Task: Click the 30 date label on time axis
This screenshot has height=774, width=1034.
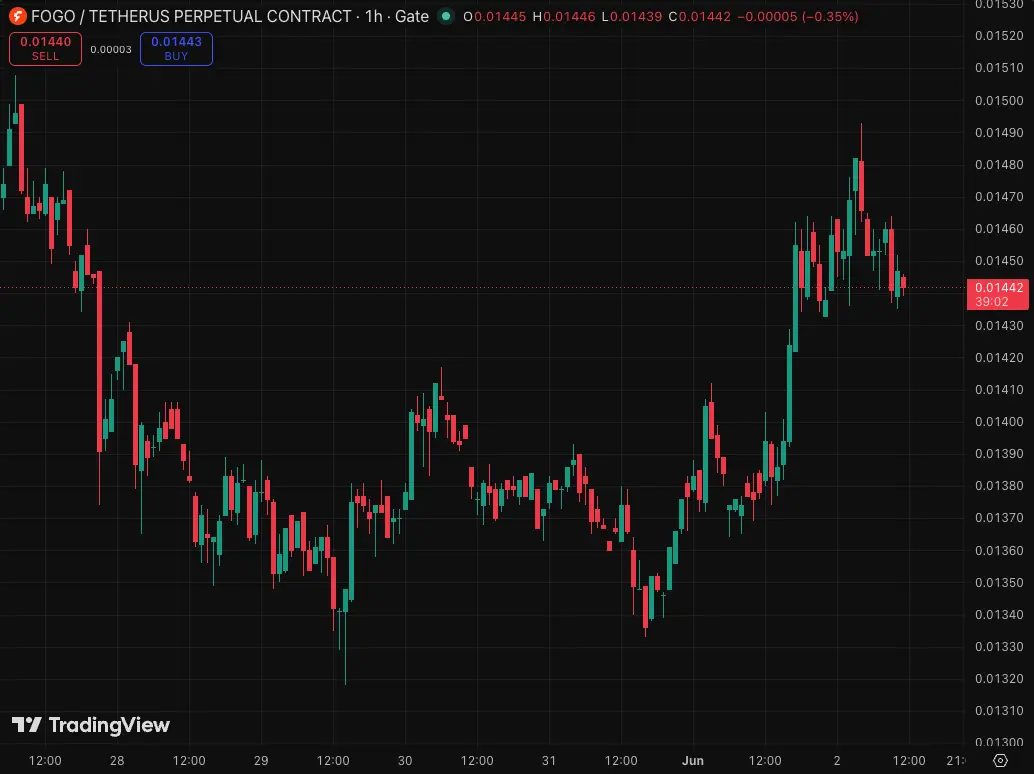Action: click(x=405, y=760)
